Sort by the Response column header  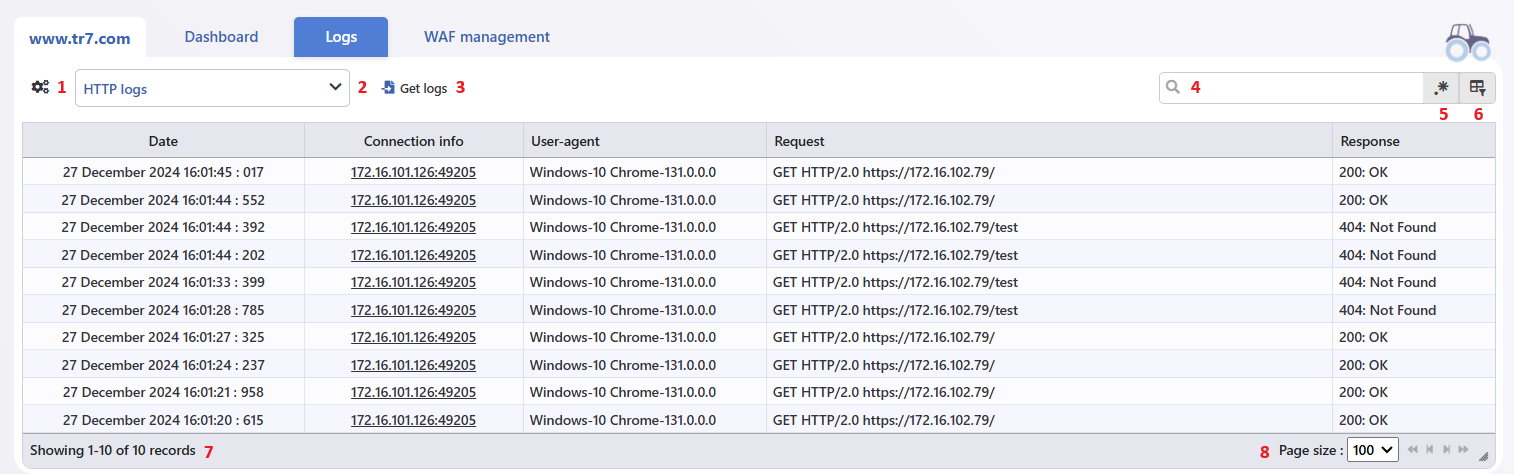click(1414, 141)
